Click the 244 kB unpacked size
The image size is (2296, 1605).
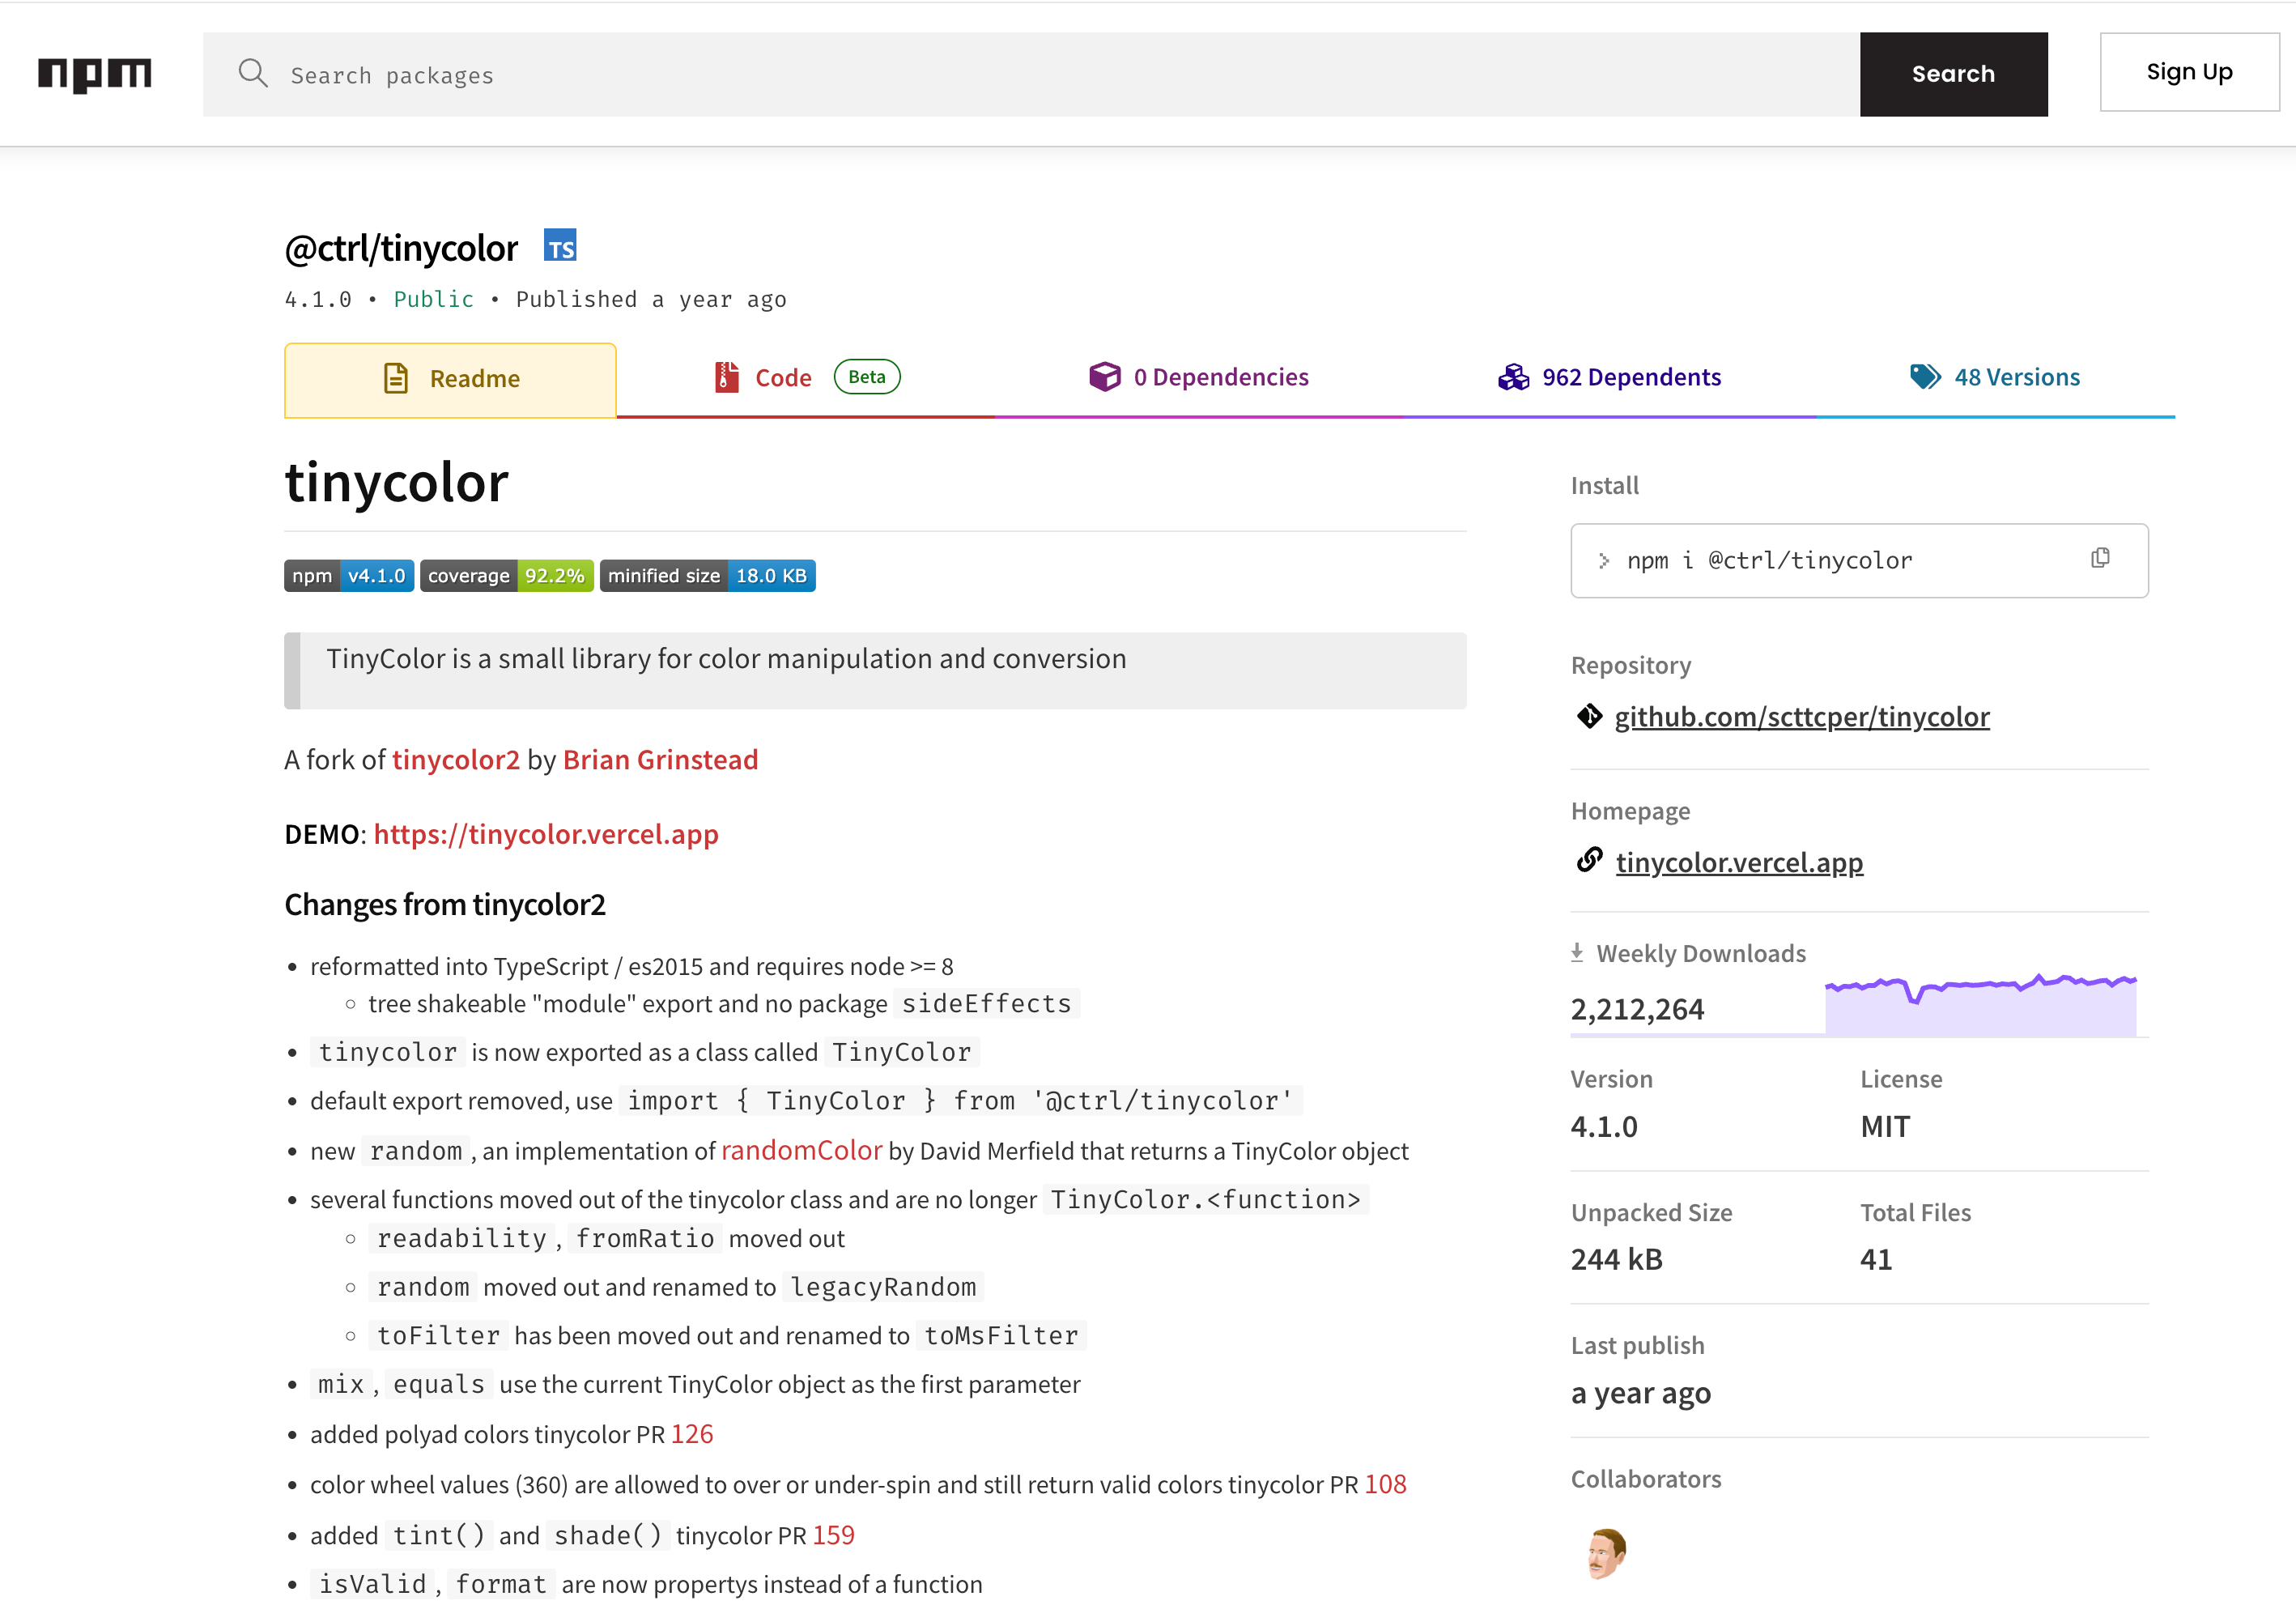pos(1616,1259)
